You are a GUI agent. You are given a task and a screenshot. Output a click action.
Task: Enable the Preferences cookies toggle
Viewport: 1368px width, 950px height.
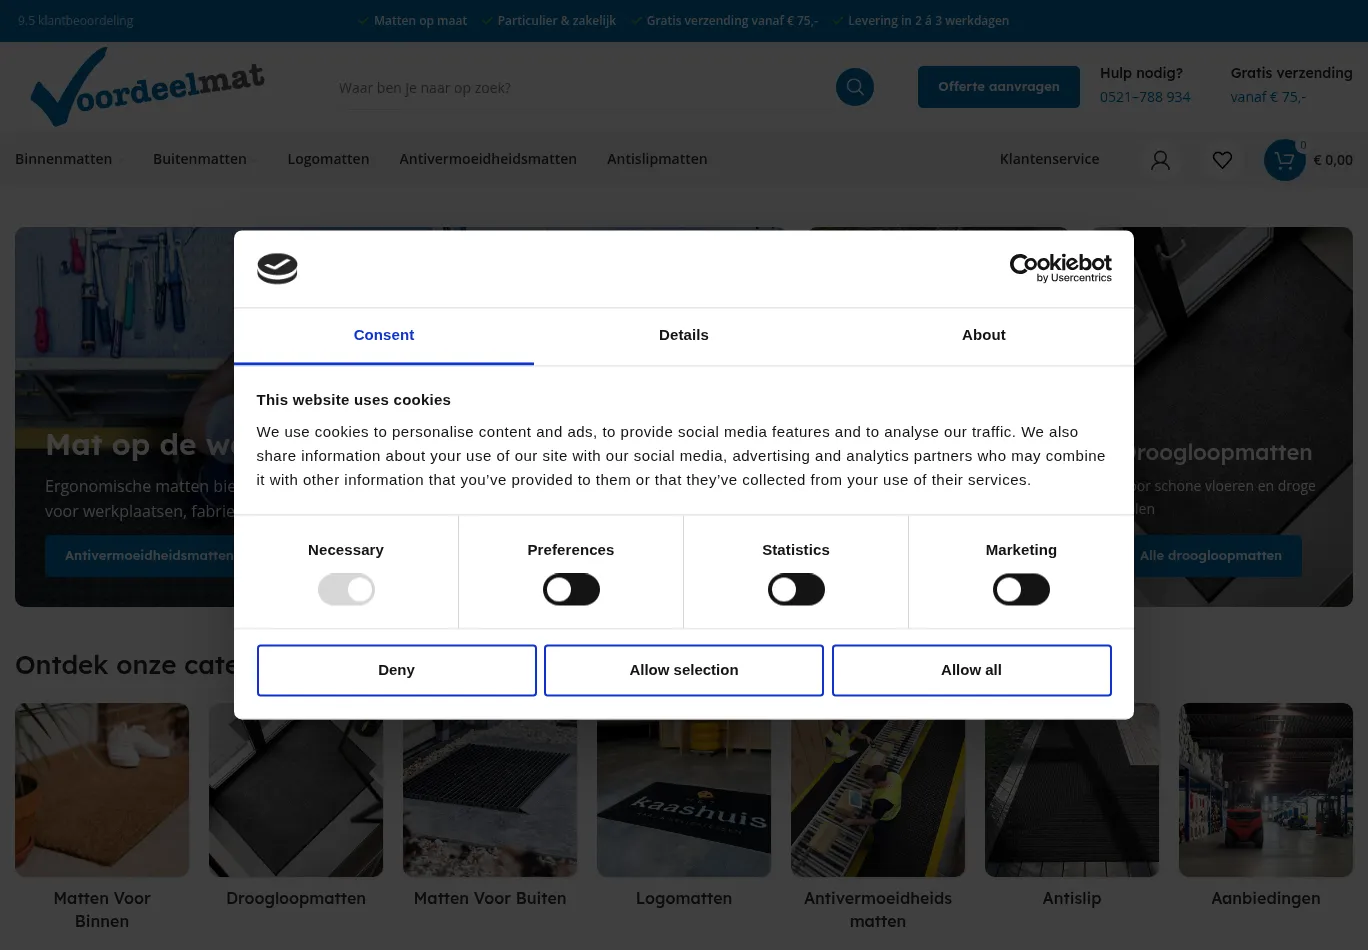tap(571, 590)
